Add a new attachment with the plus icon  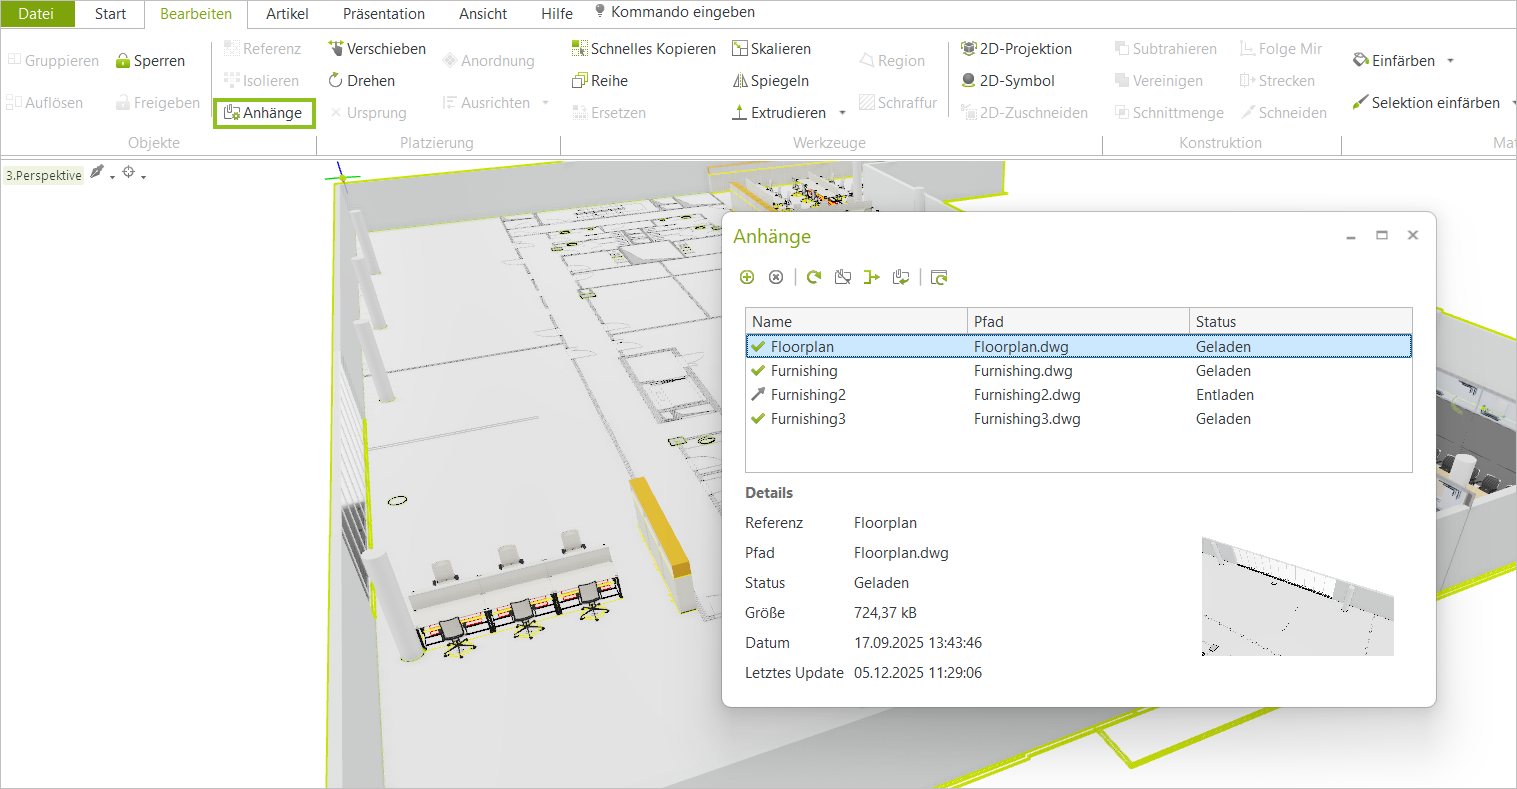tap(747, 277)
